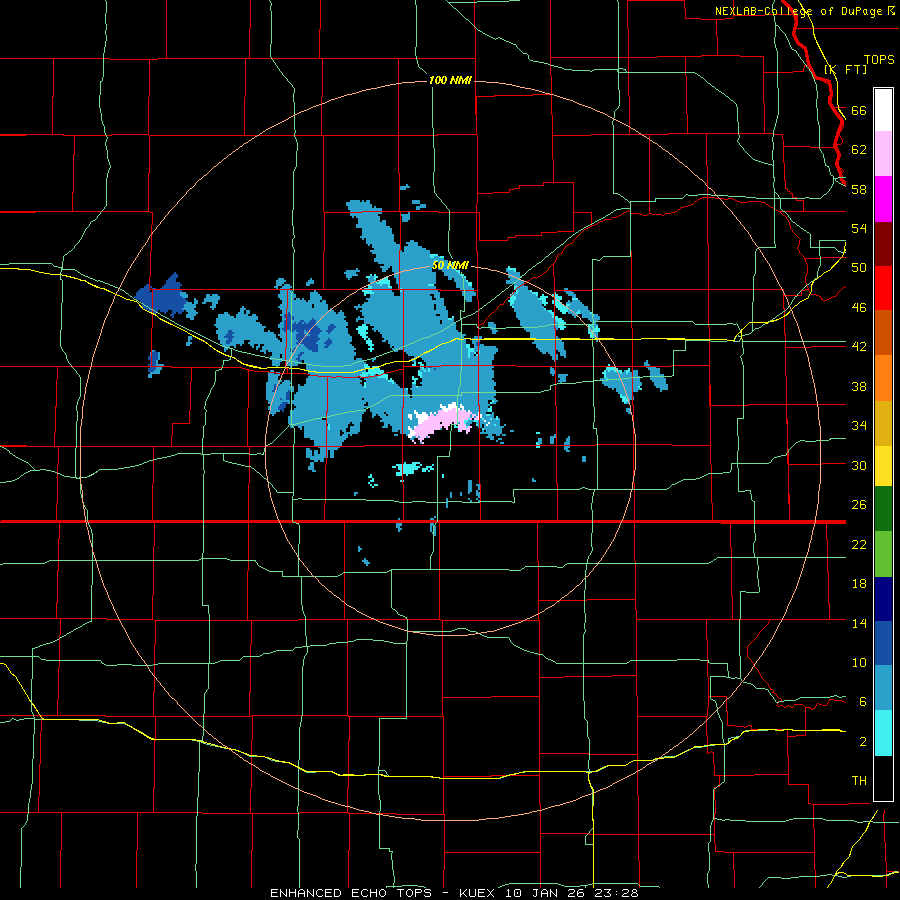The image size is (900, 900).
Task: Click the bright red legend swatch near 50
Action: (x=883, y=288)
